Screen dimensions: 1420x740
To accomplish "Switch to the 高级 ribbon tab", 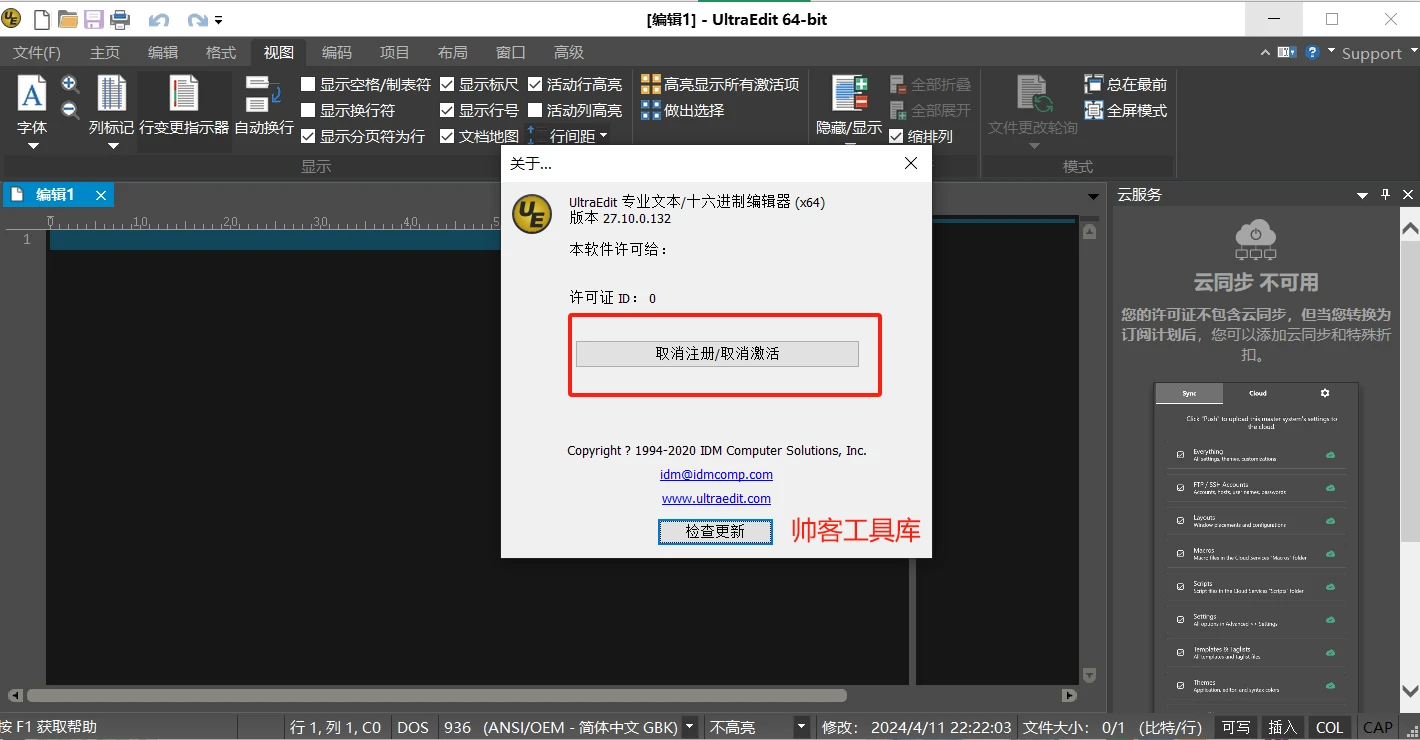I will [x=569, y=52].
